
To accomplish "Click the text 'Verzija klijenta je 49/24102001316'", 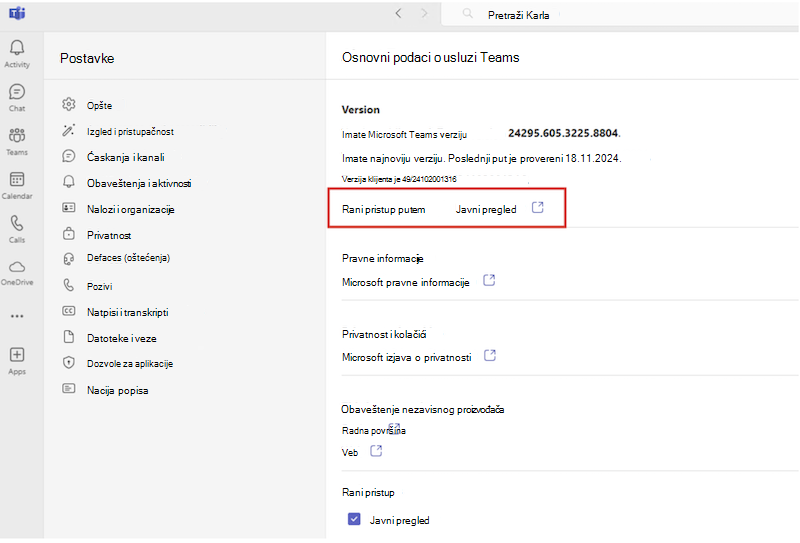I will point(399,179).
